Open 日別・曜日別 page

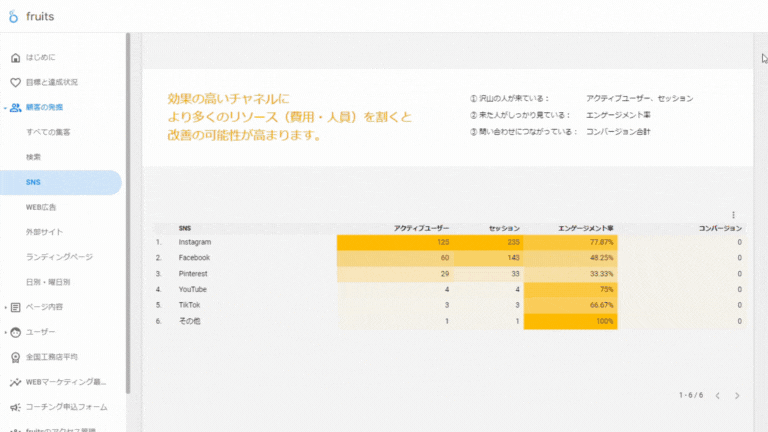point(48,282)
